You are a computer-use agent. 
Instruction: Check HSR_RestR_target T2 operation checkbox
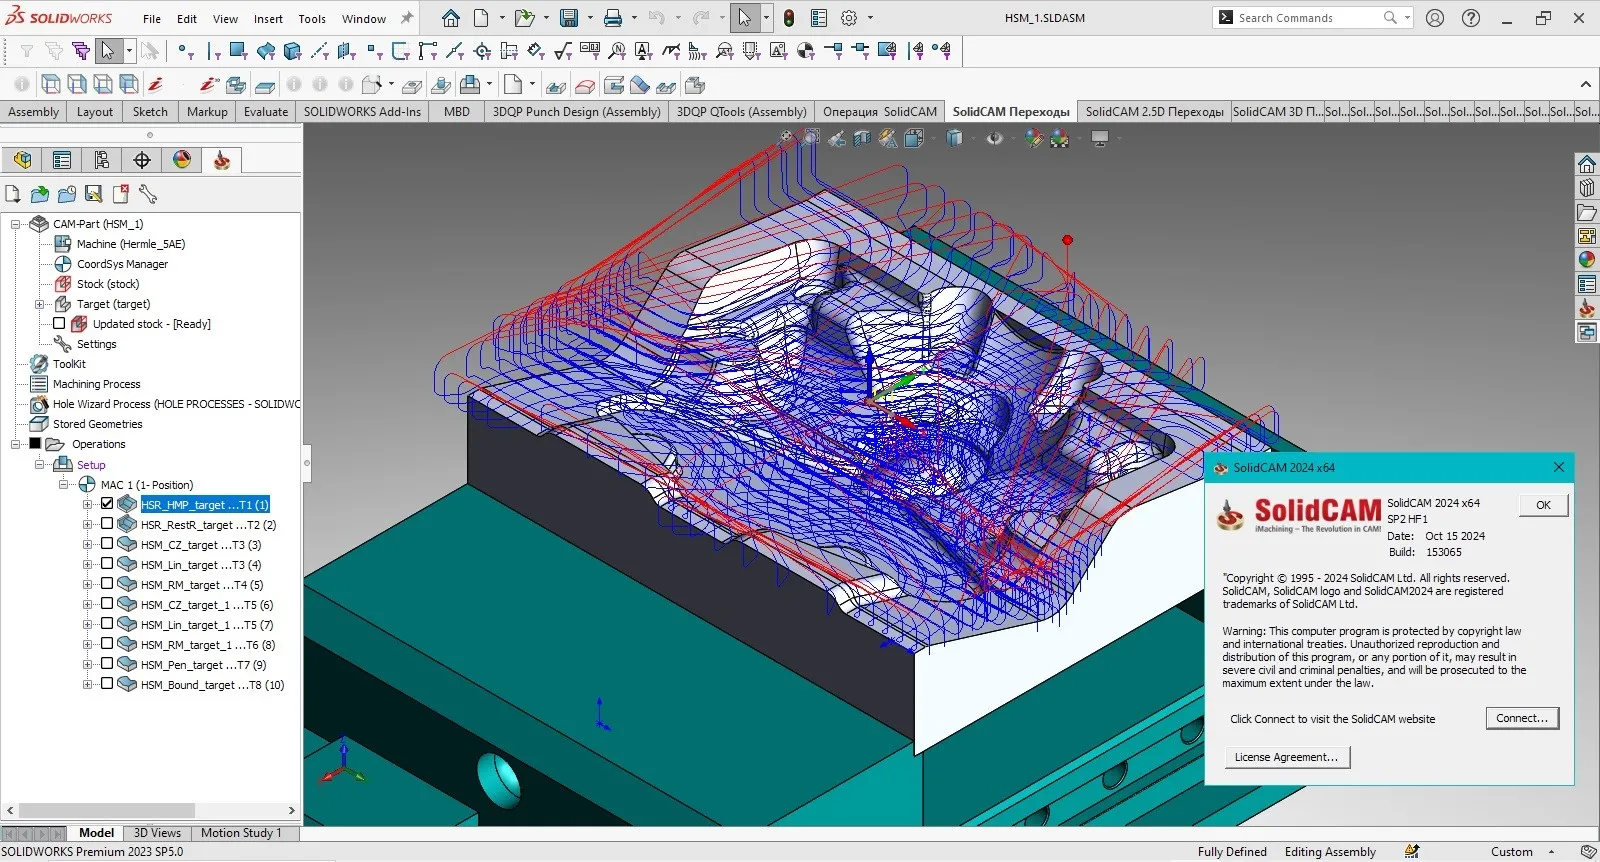point(107,524)
